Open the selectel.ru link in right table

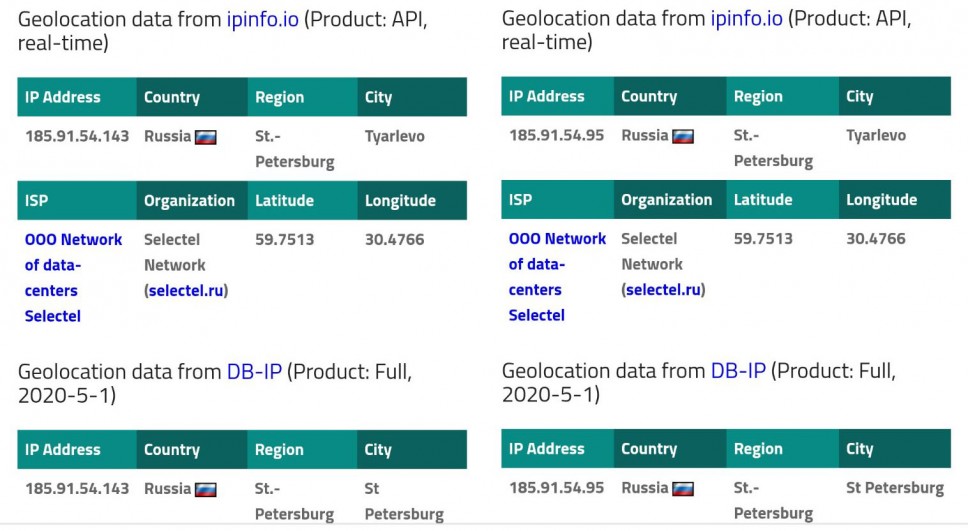[x=665, y=290]
